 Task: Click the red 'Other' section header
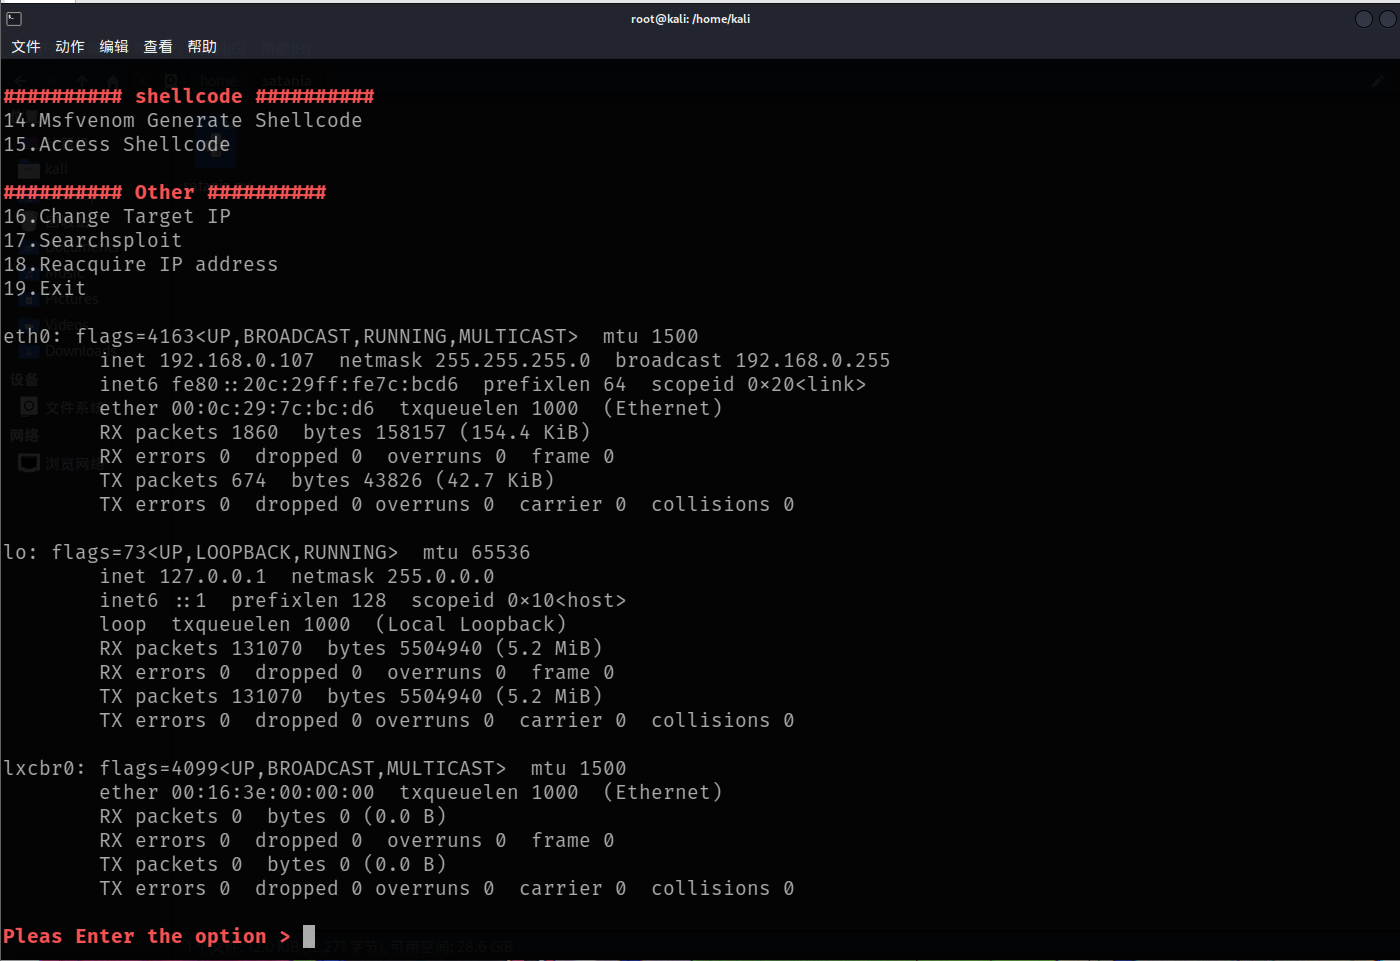point(165,192)
